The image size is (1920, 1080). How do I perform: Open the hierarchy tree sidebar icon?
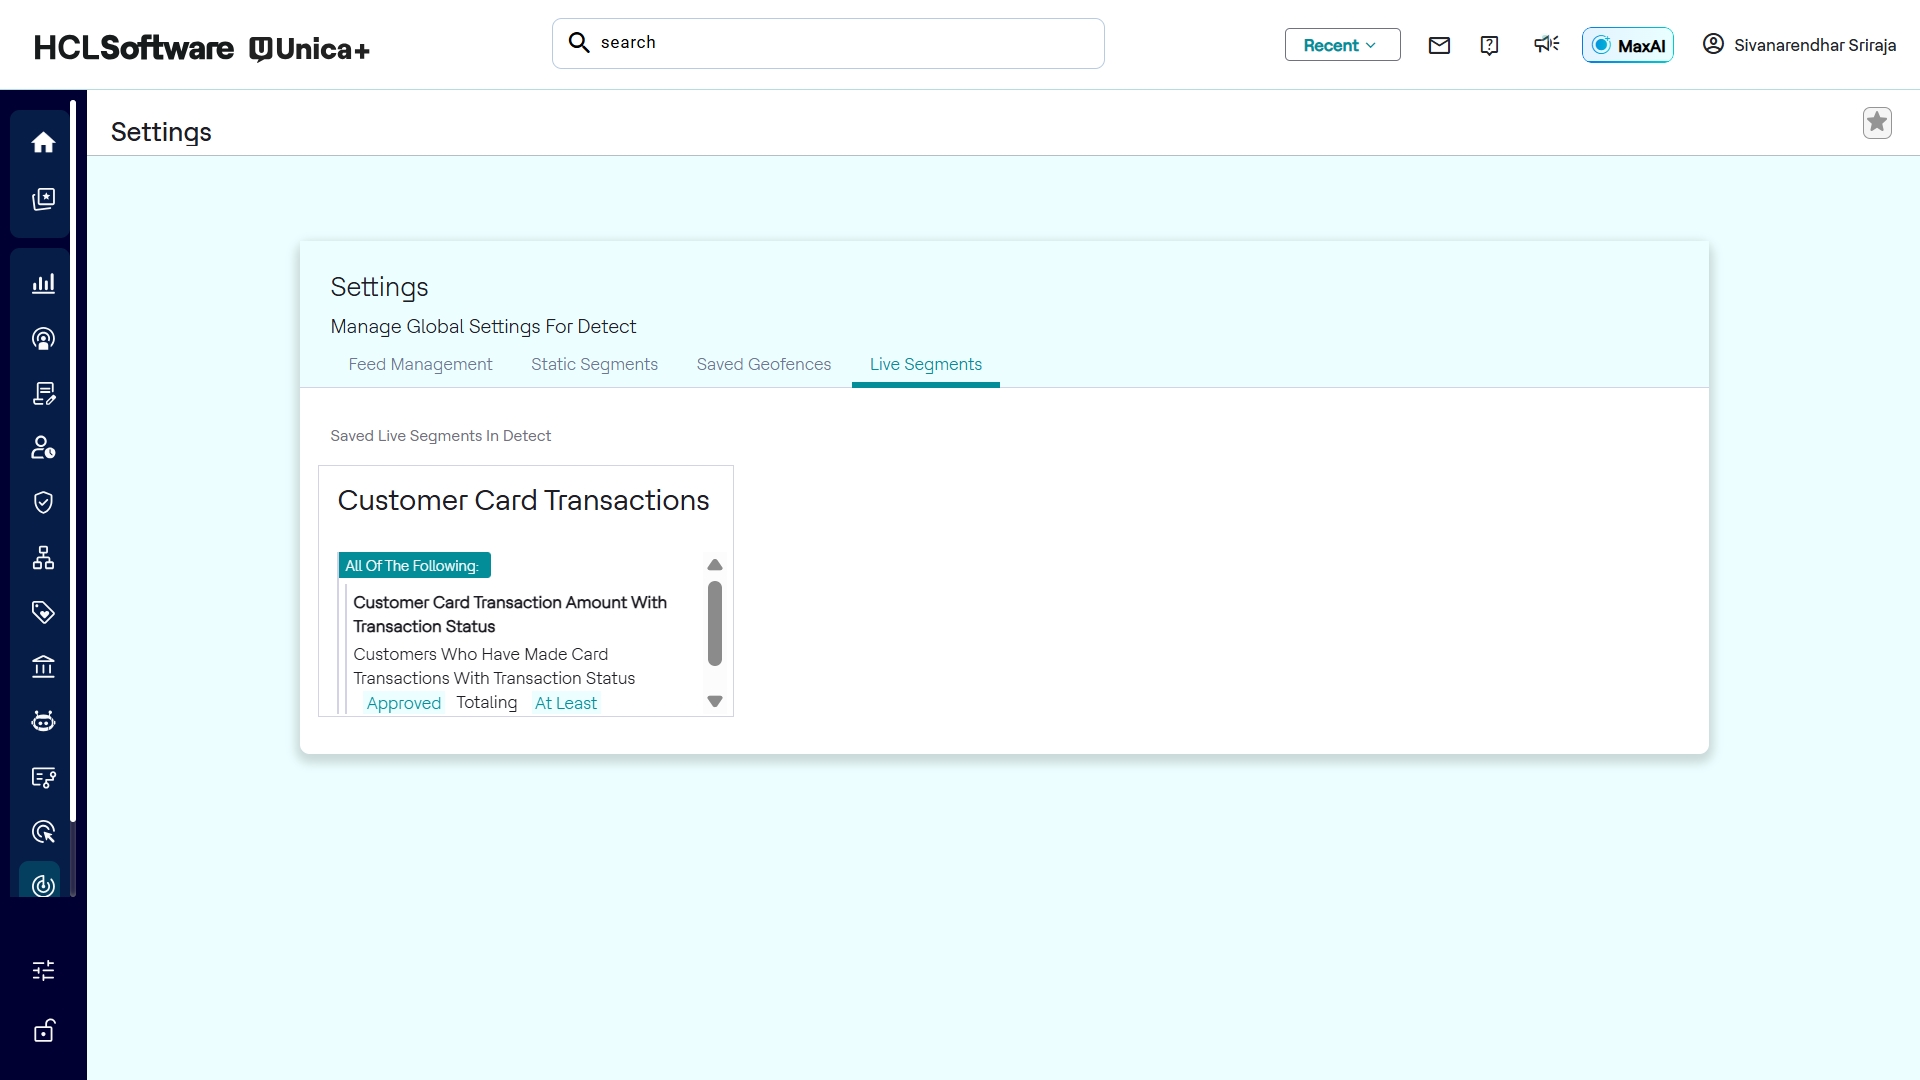43,558
